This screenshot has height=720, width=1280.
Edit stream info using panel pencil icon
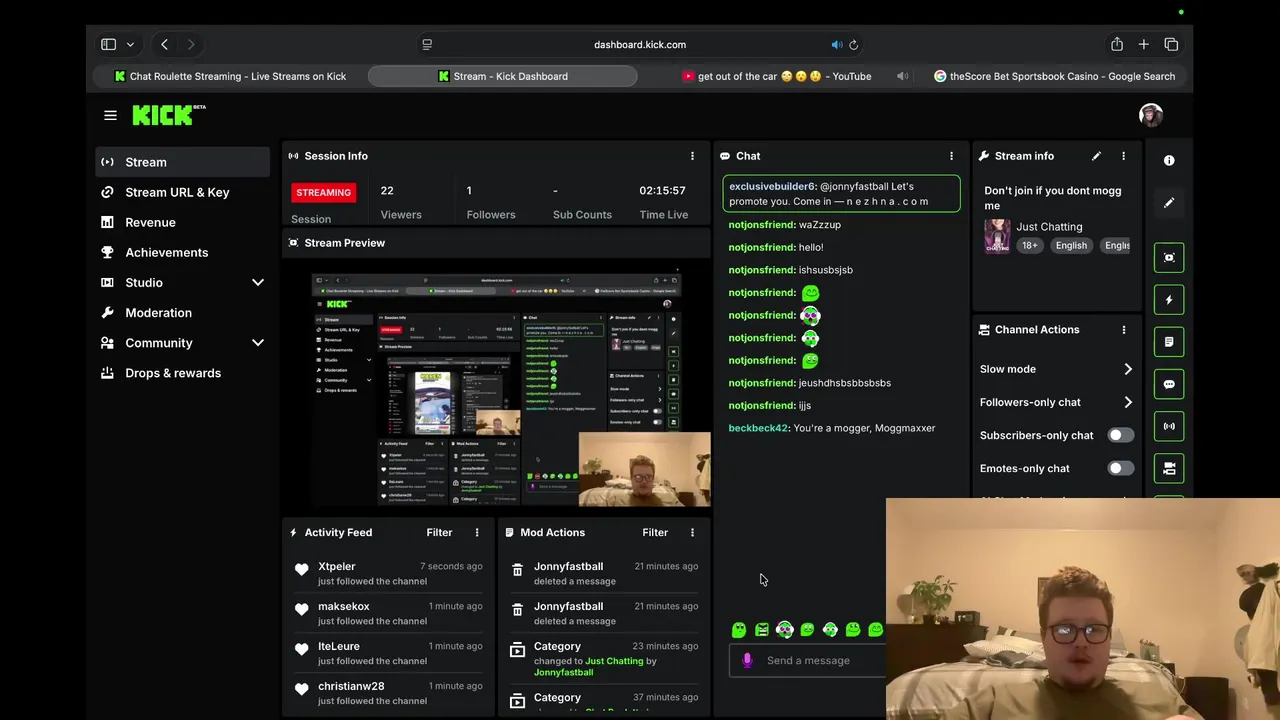click(1096, 156)
